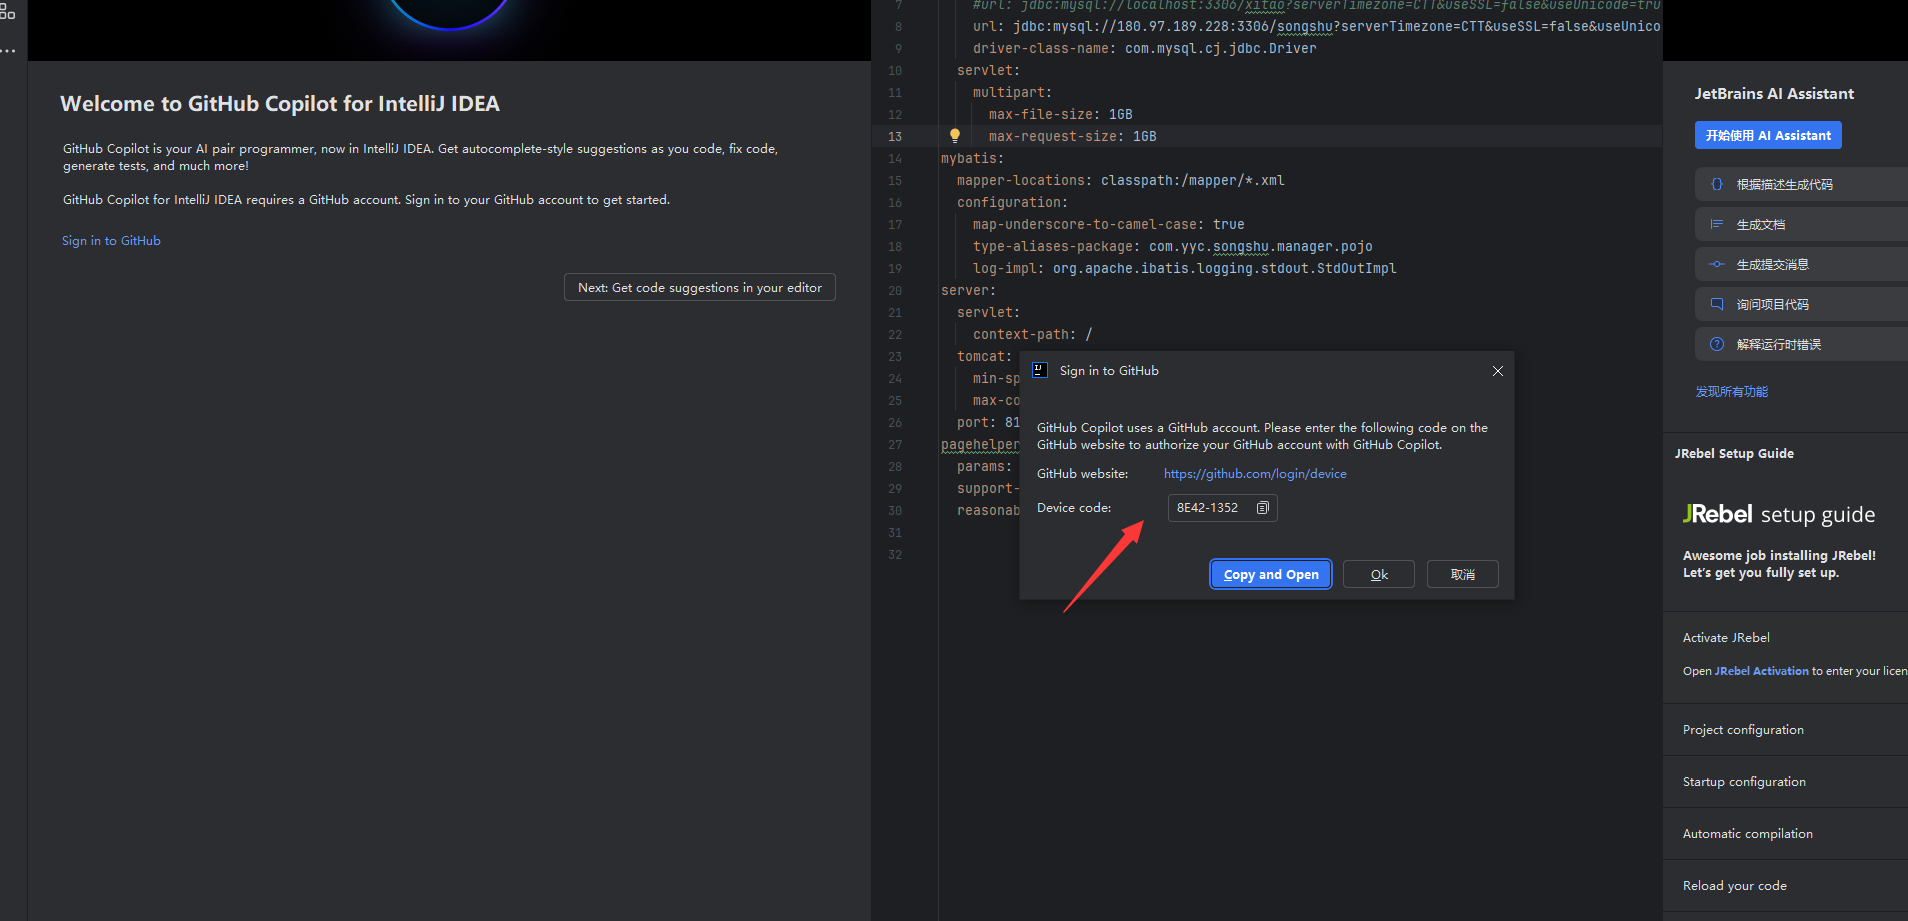Close the Sign in to GitHub dialog
The height and width of the screenshot is (921, 1908).
[1497, 371]
